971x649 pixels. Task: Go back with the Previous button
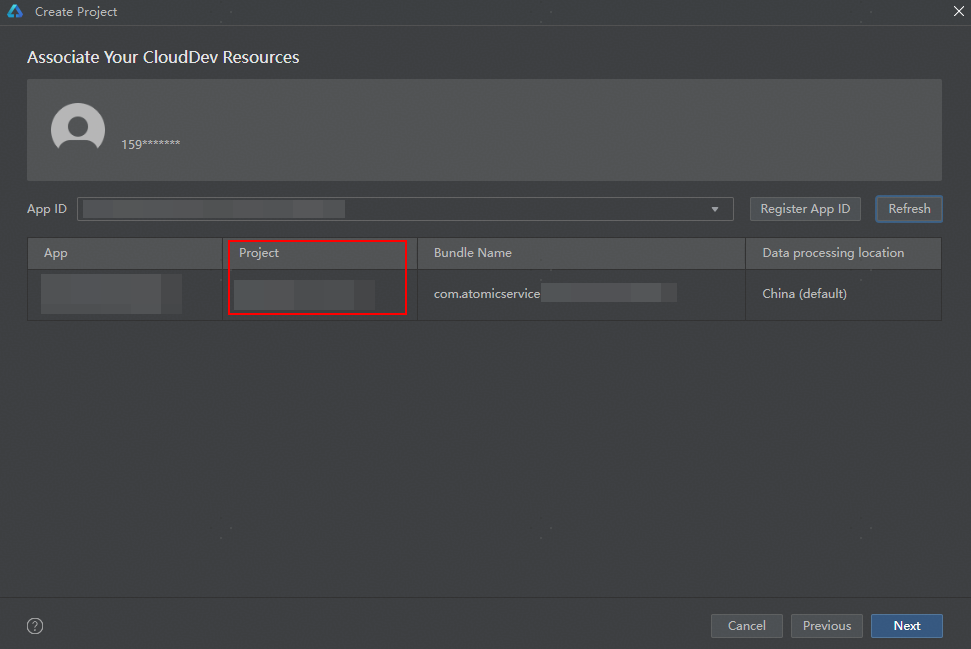(x=826, y=626)
